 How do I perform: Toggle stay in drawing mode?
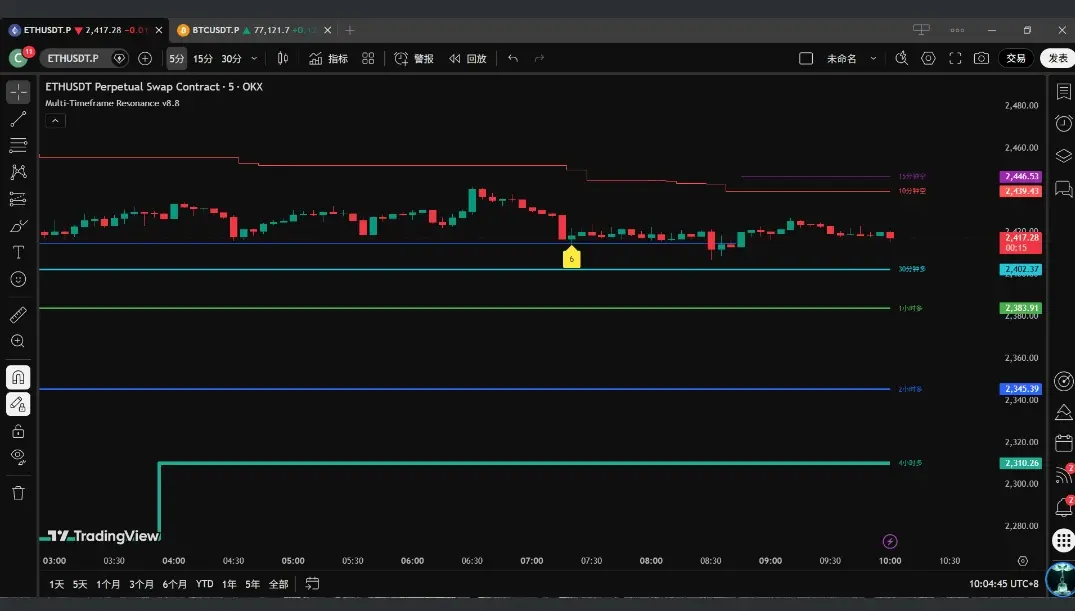click(x=19, y=405)
